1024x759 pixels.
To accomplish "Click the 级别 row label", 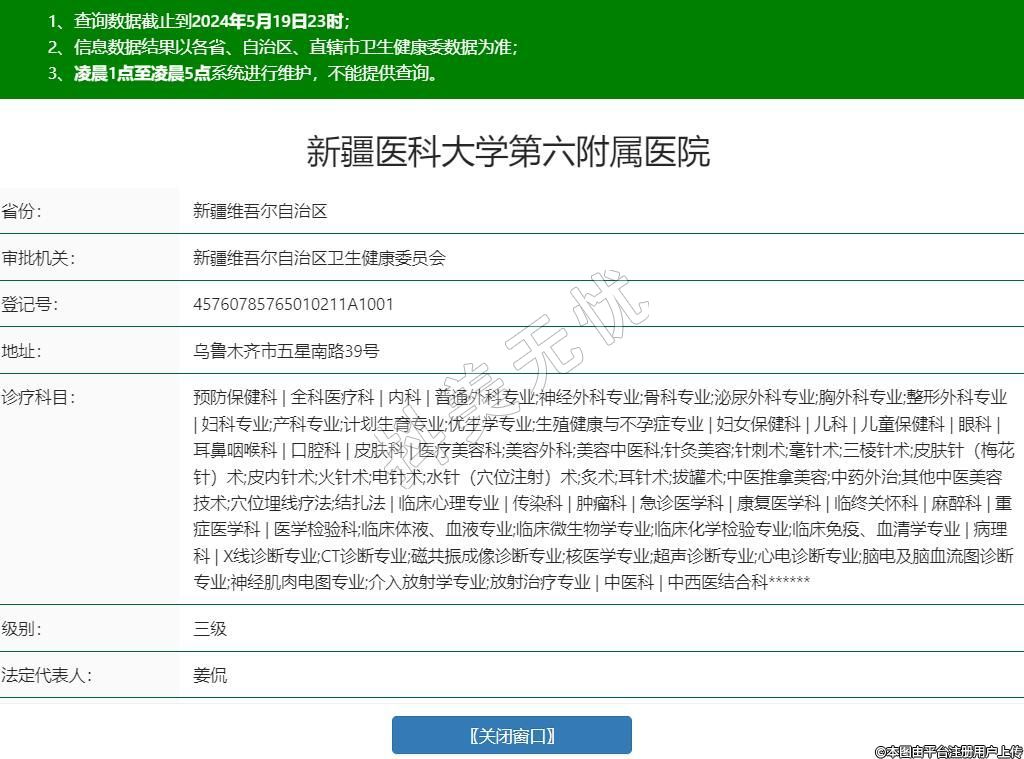I will (x=23, y=629).
